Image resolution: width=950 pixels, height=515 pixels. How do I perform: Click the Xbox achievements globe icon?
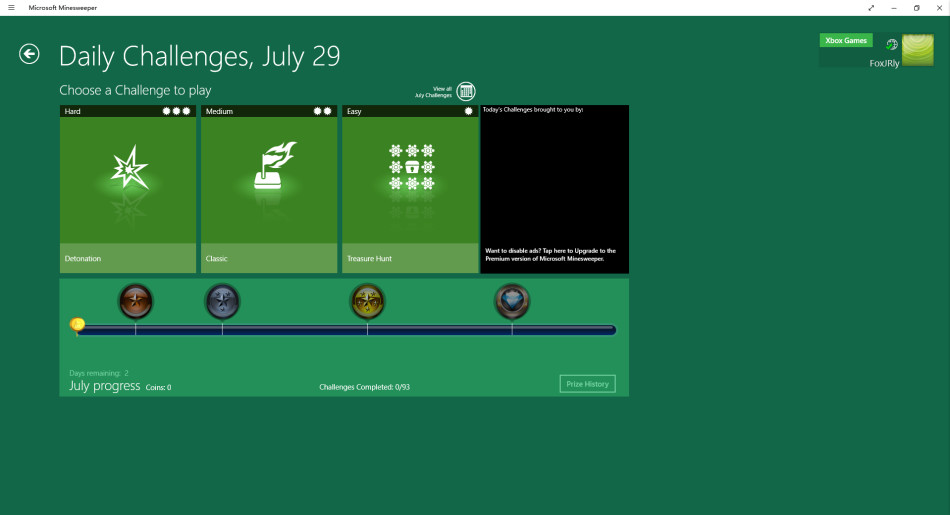tap(891, 45)
